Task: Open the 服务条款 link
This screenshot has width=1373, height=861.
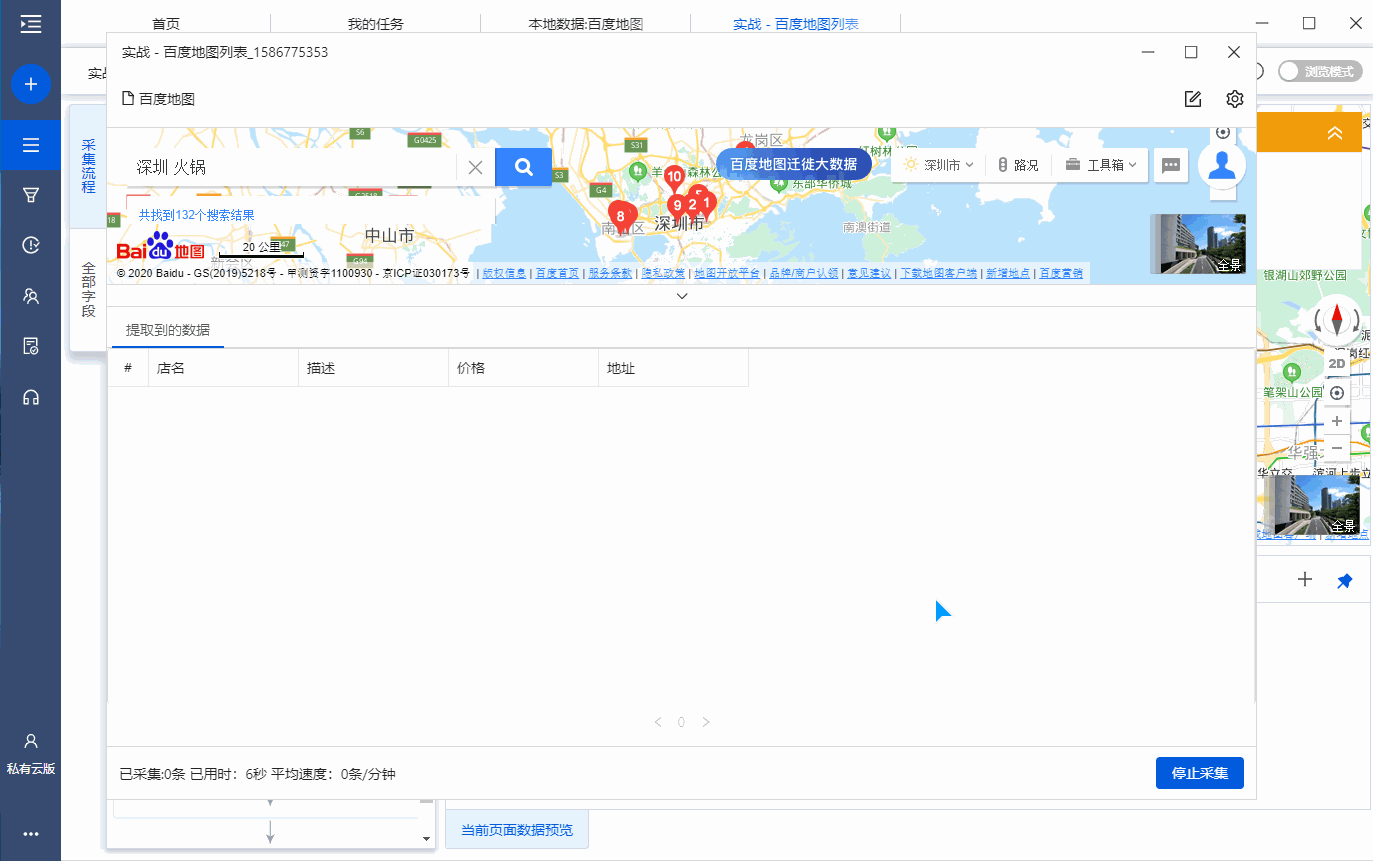Action: pos(609,273)
